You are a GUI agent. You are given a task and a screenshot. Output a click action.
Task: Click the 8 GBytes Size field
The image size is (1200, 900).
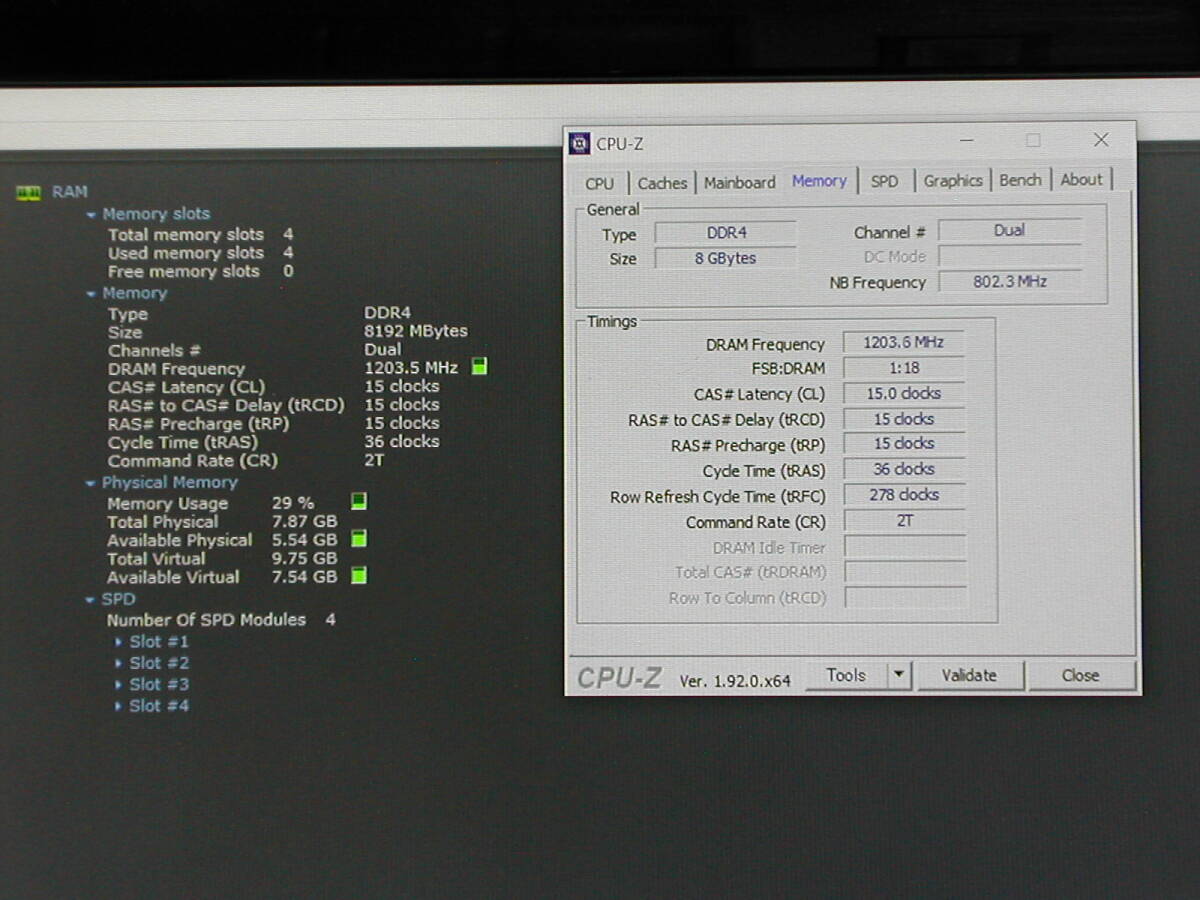[x=726, y=258]
